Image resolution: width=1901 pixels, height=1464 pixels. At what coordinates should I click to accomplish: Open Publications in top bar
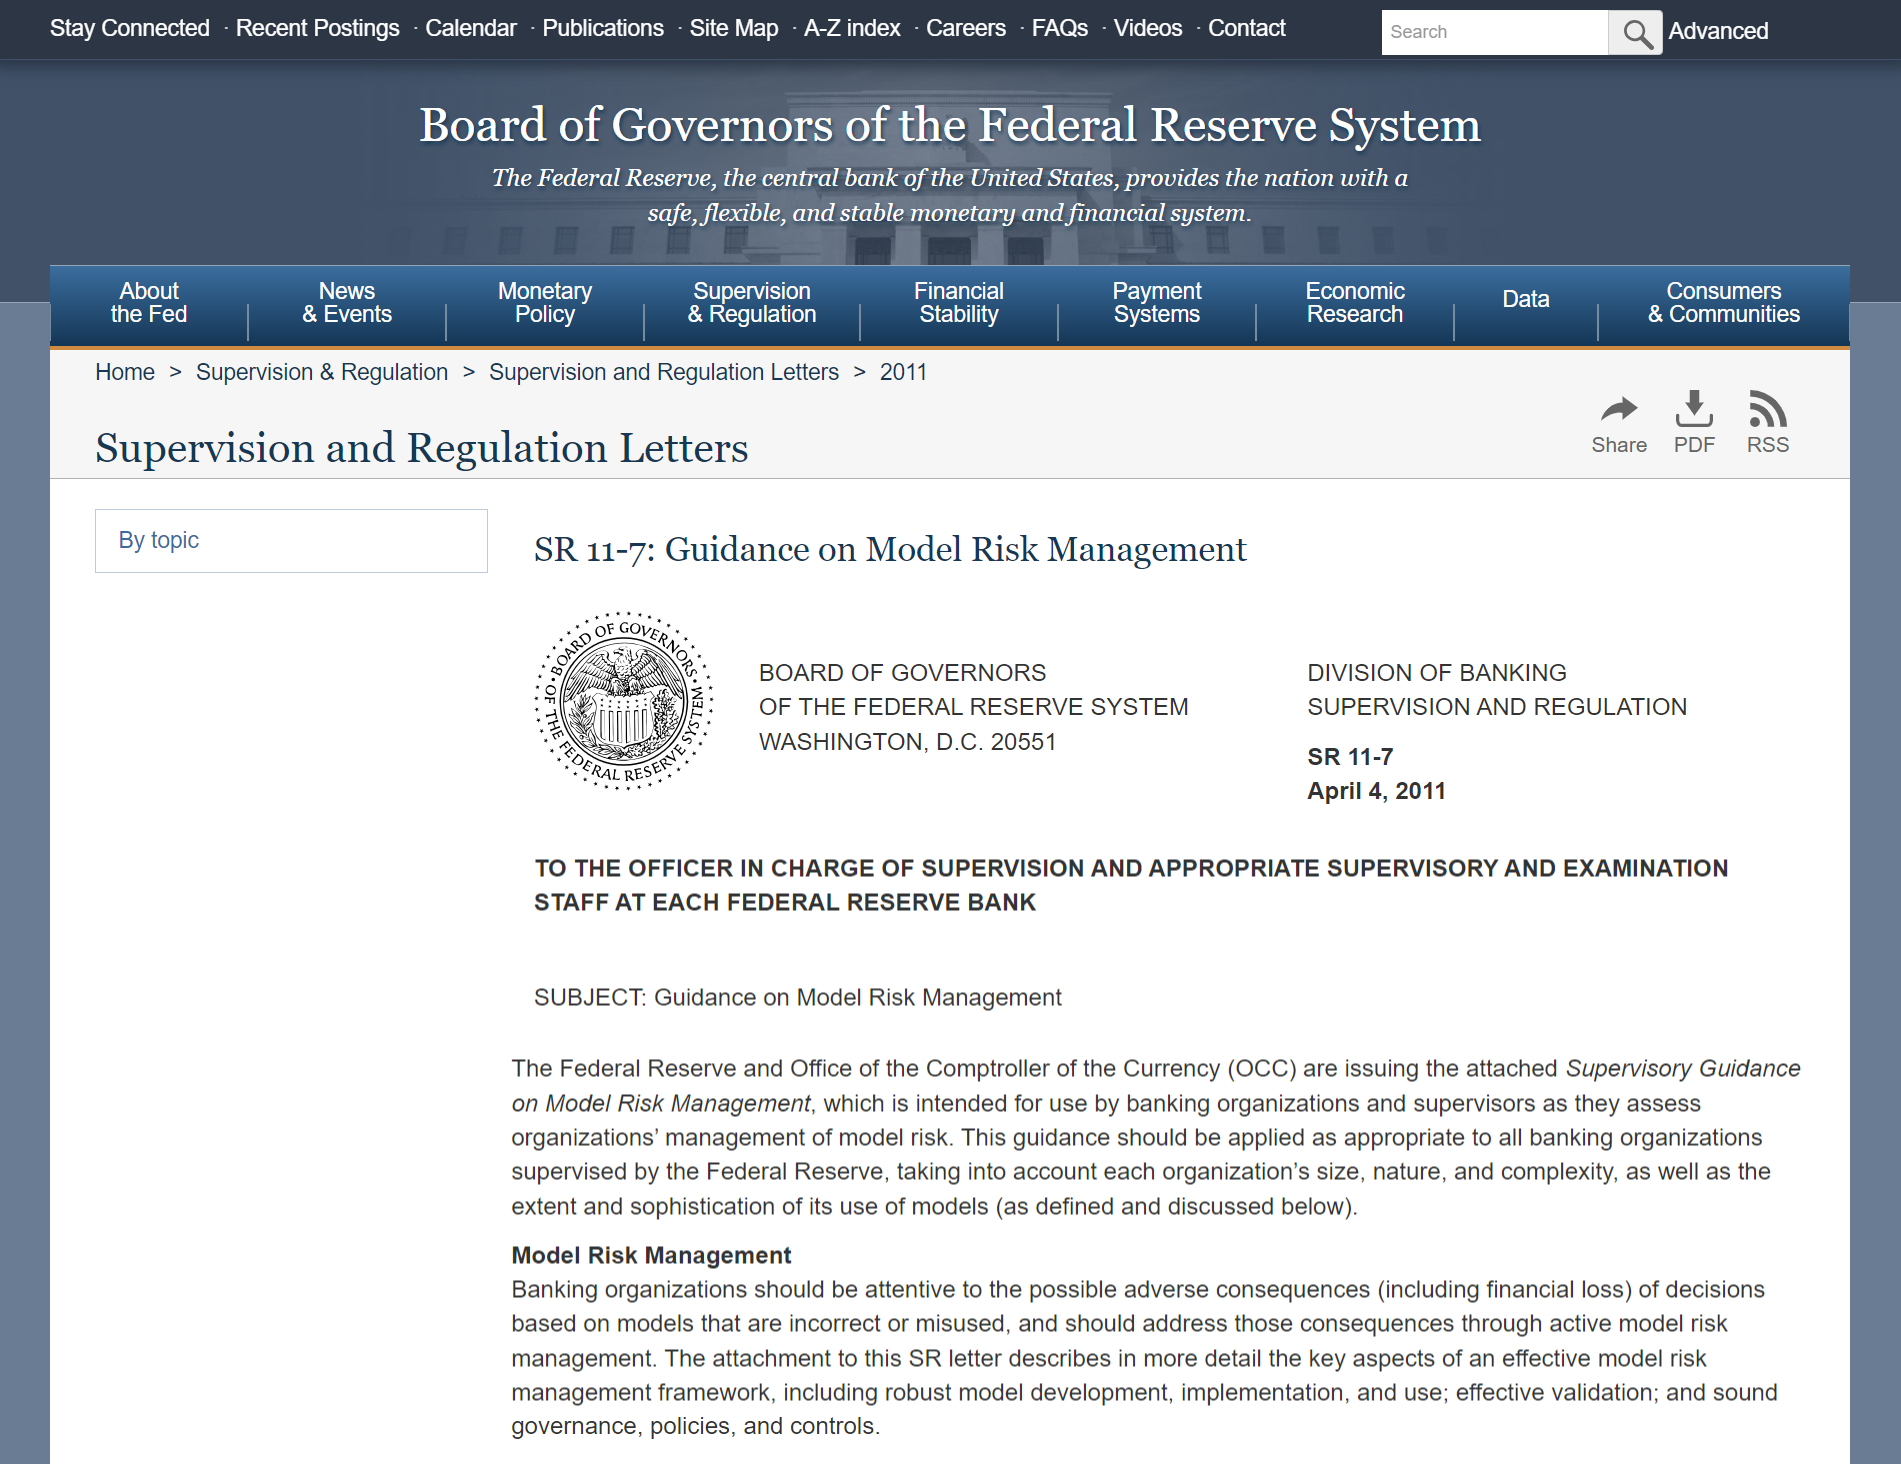click(x=603, y=28)
